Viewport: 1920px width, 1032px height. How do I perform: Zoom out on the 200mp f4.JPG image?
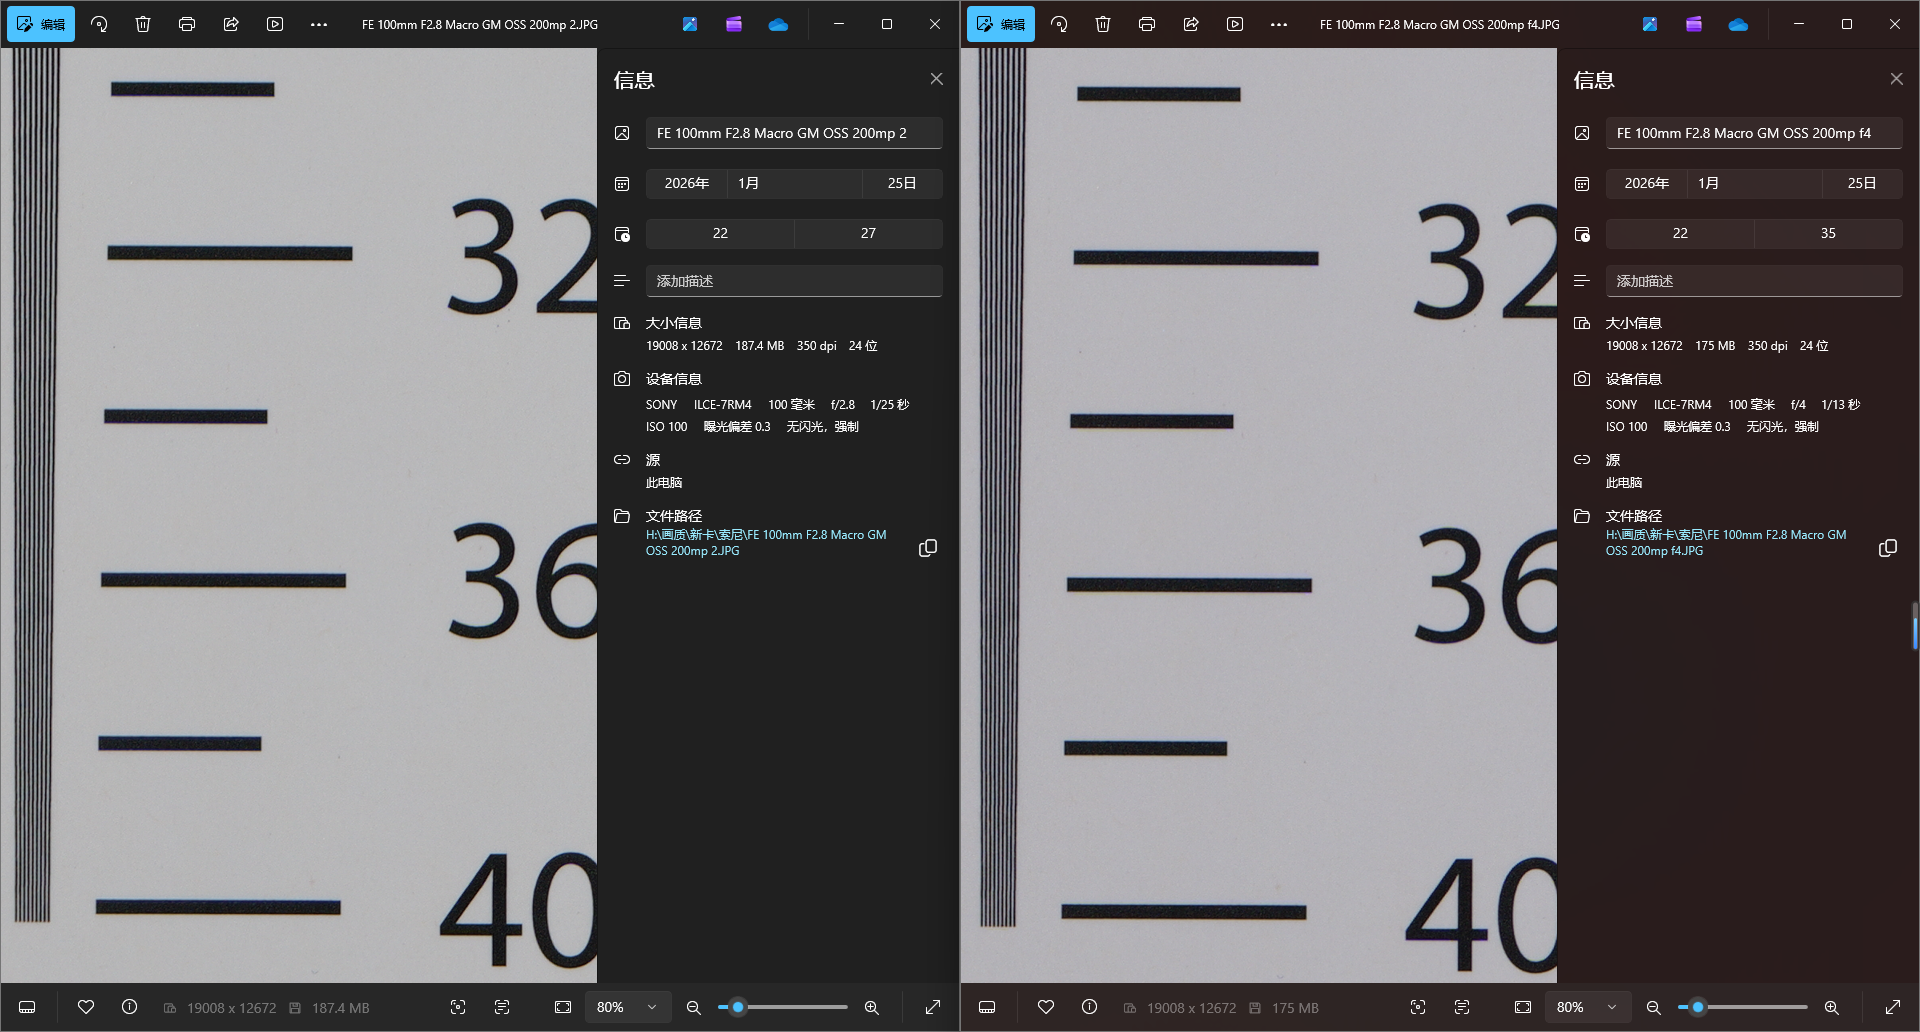(x=1653, y=1007)
